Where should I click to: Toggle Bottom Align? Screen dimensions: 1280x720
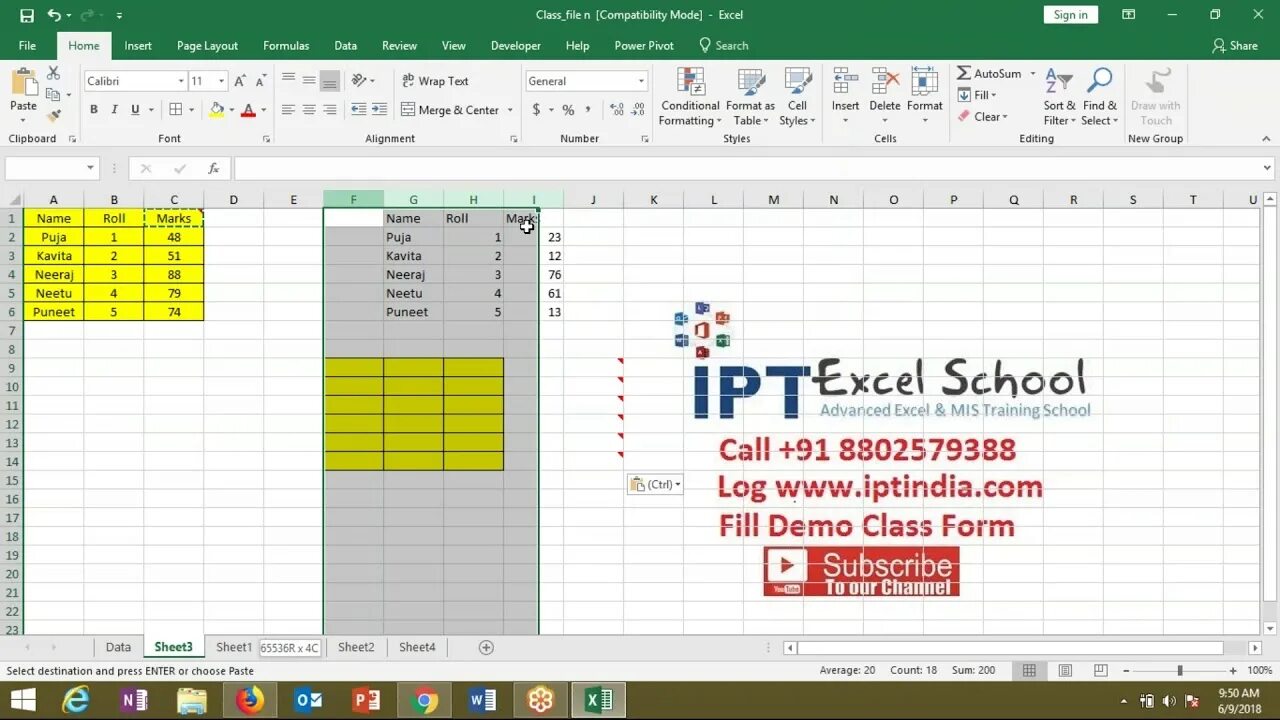pos(330,81)
